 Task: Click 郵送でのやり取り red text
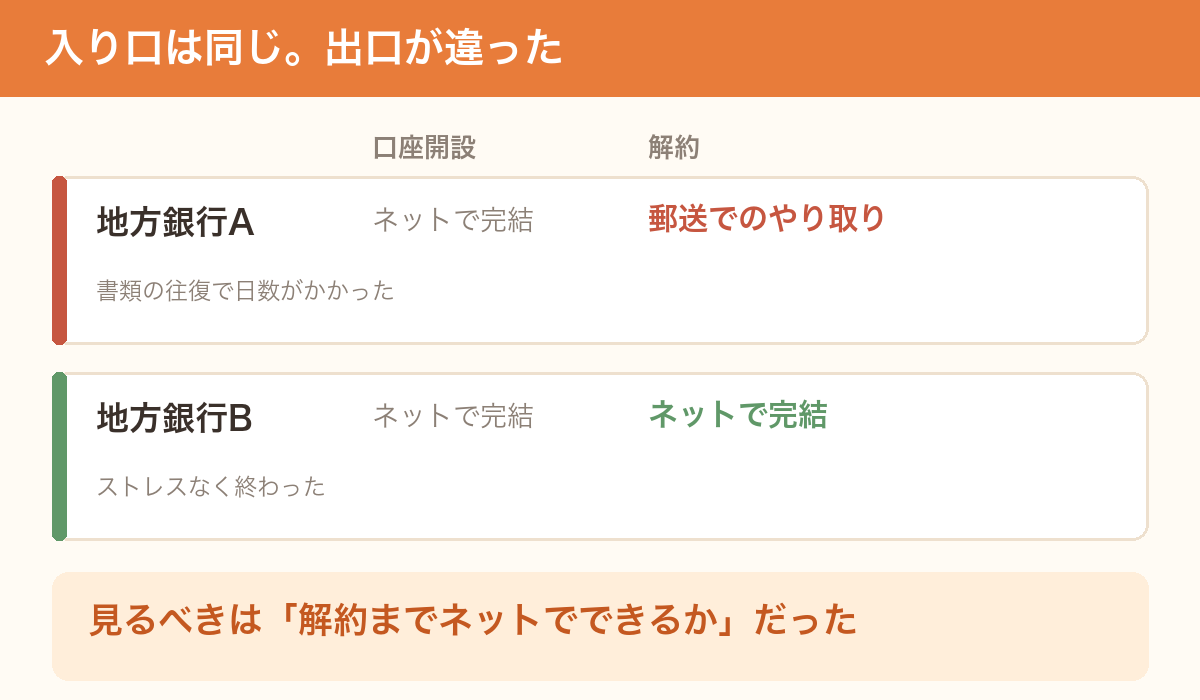point(767,218)
